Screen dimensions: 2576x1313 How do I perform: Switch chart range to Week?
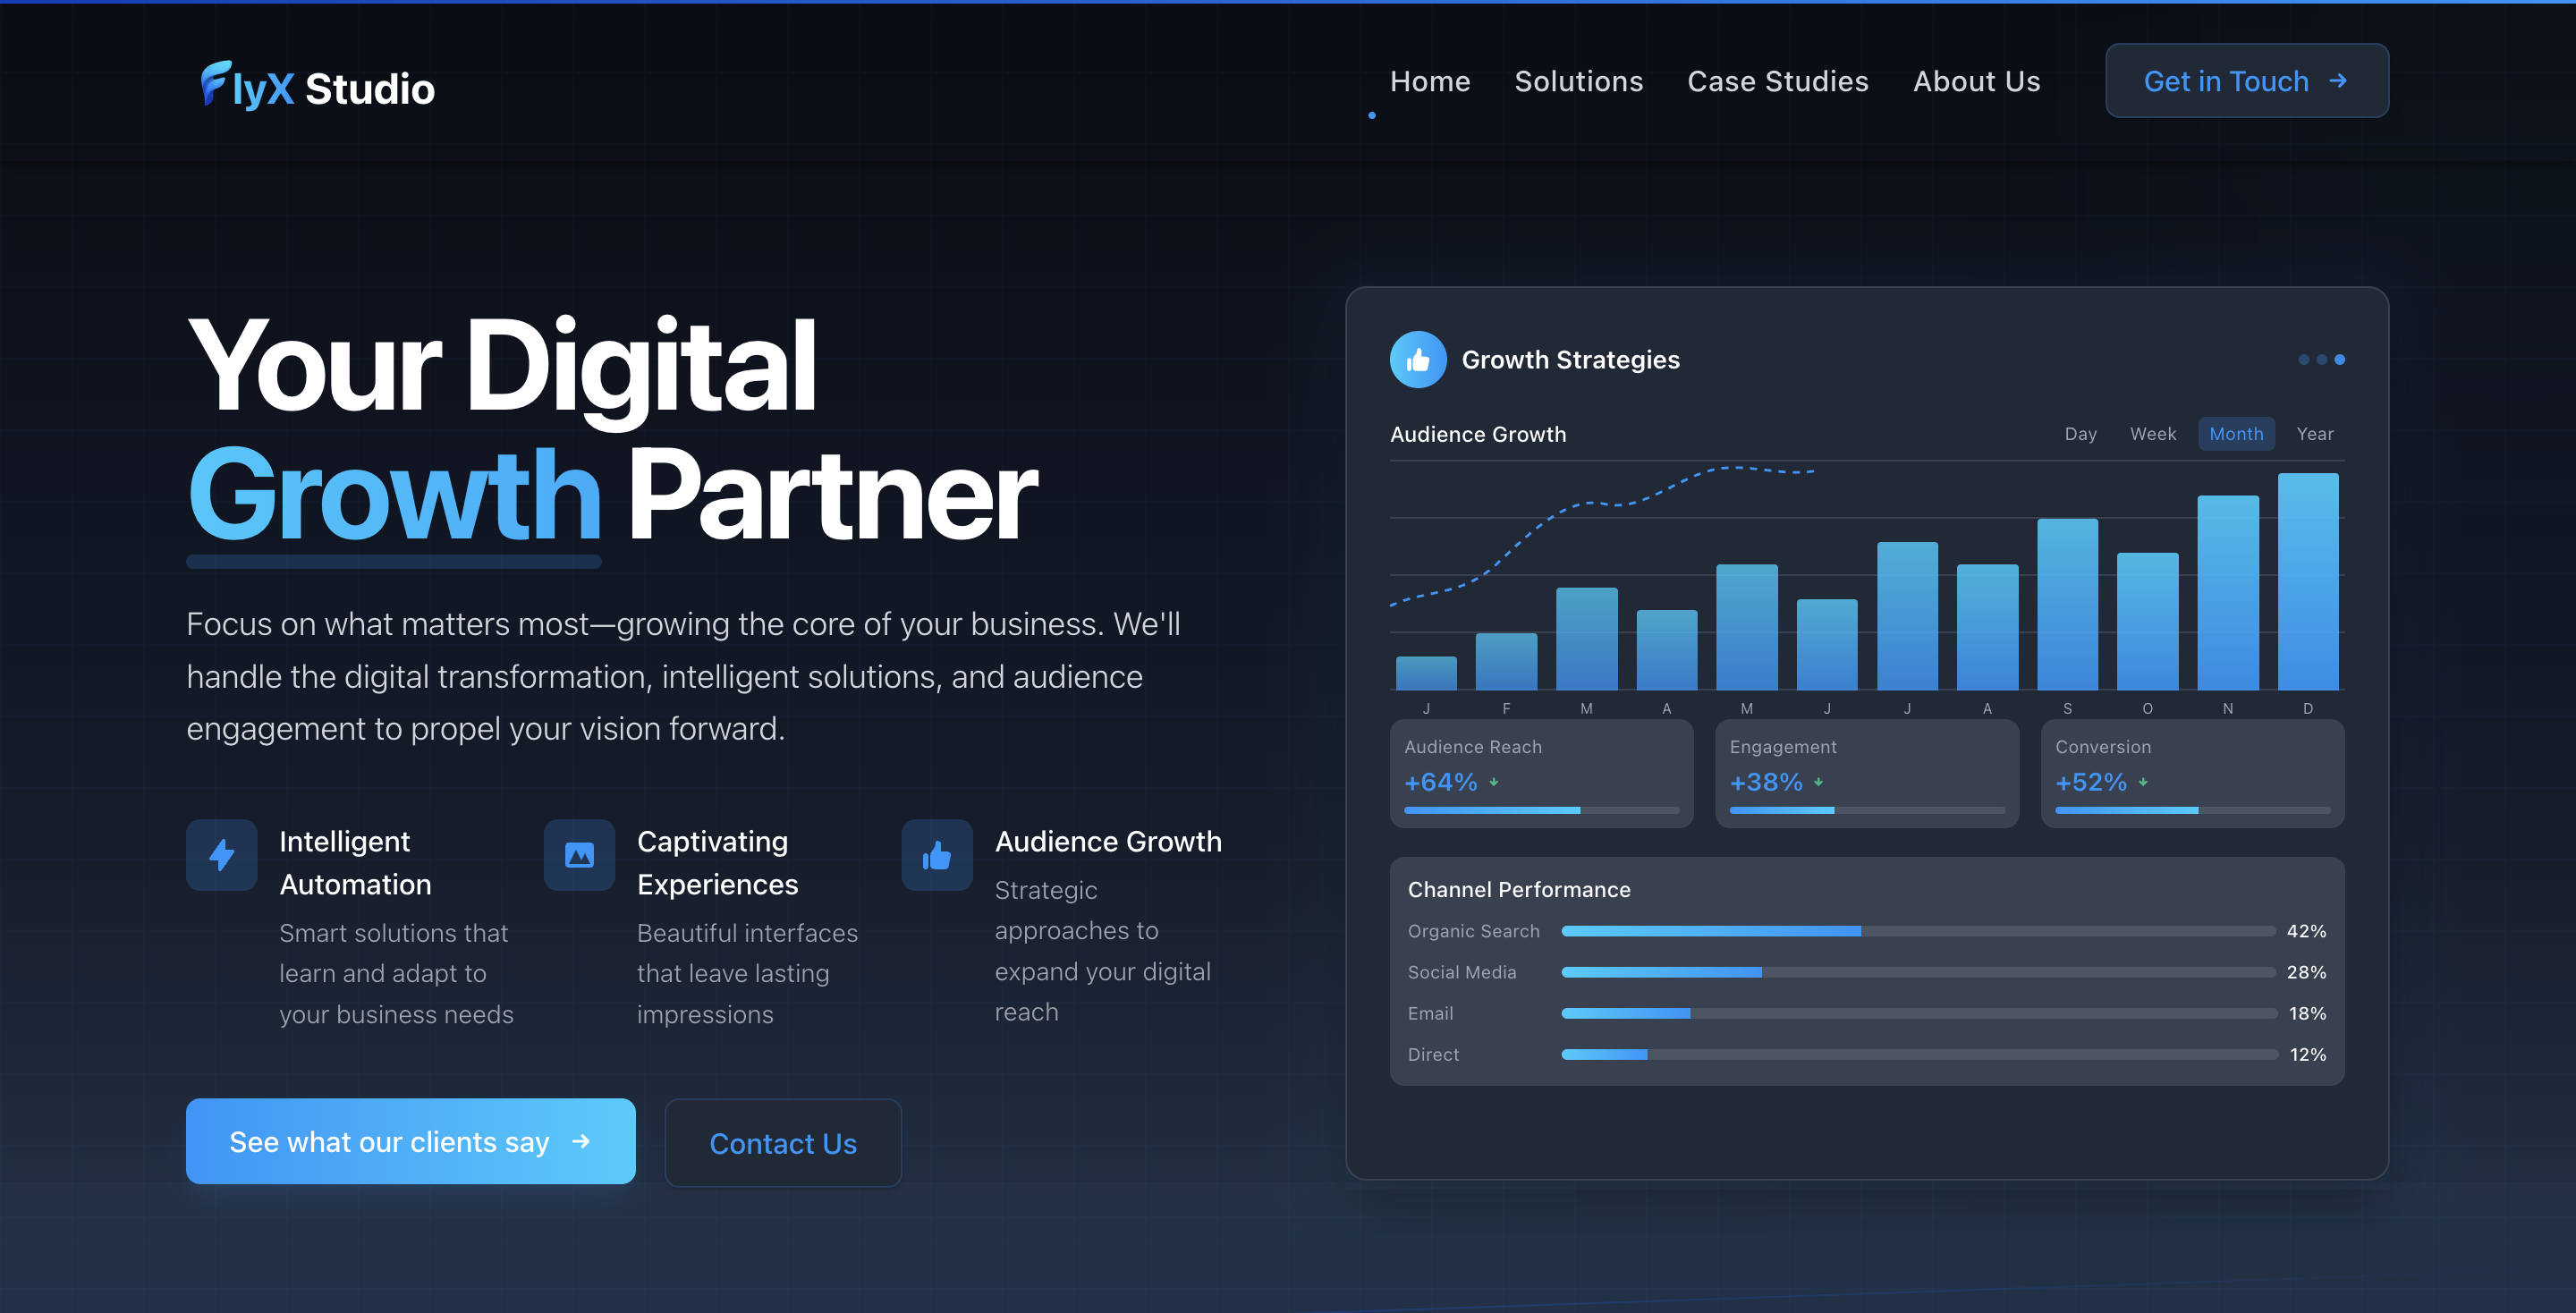coord(2152,434)
